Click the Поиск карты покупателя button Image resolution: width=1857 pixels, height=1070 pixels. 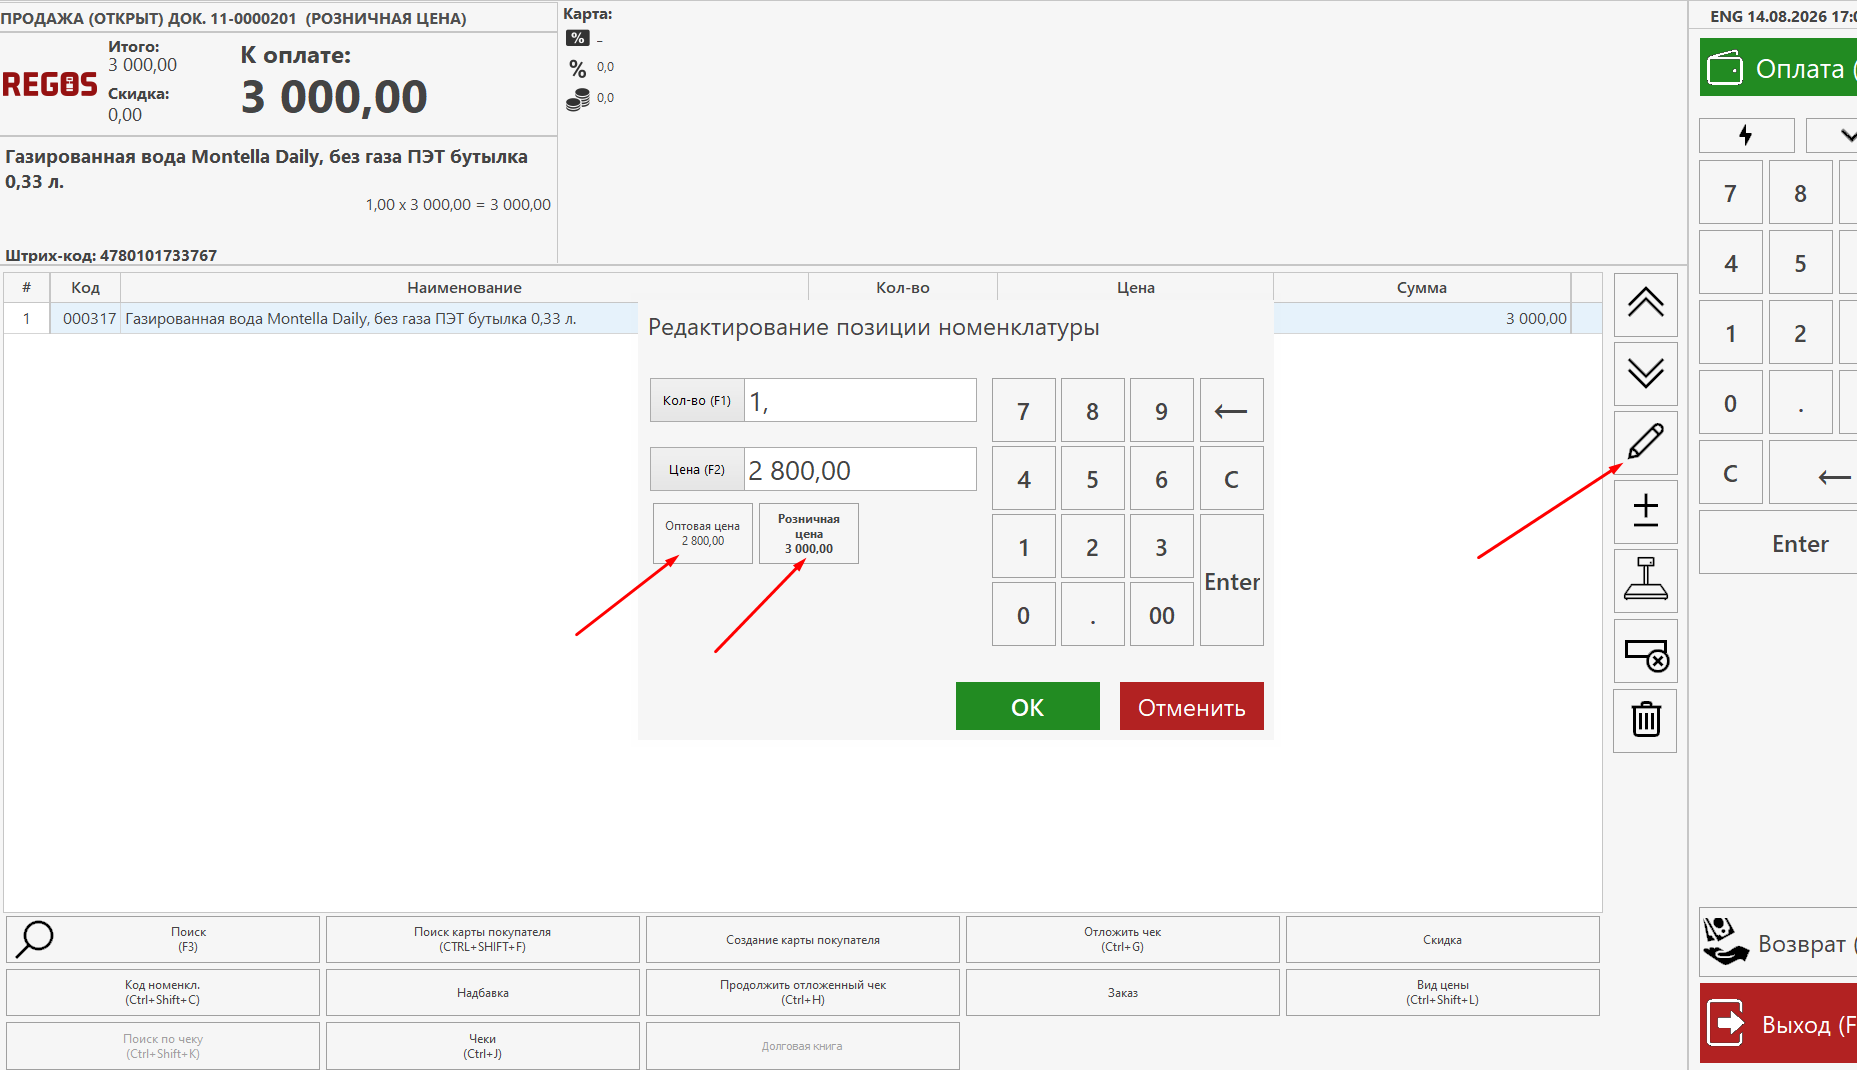point(482,939)
